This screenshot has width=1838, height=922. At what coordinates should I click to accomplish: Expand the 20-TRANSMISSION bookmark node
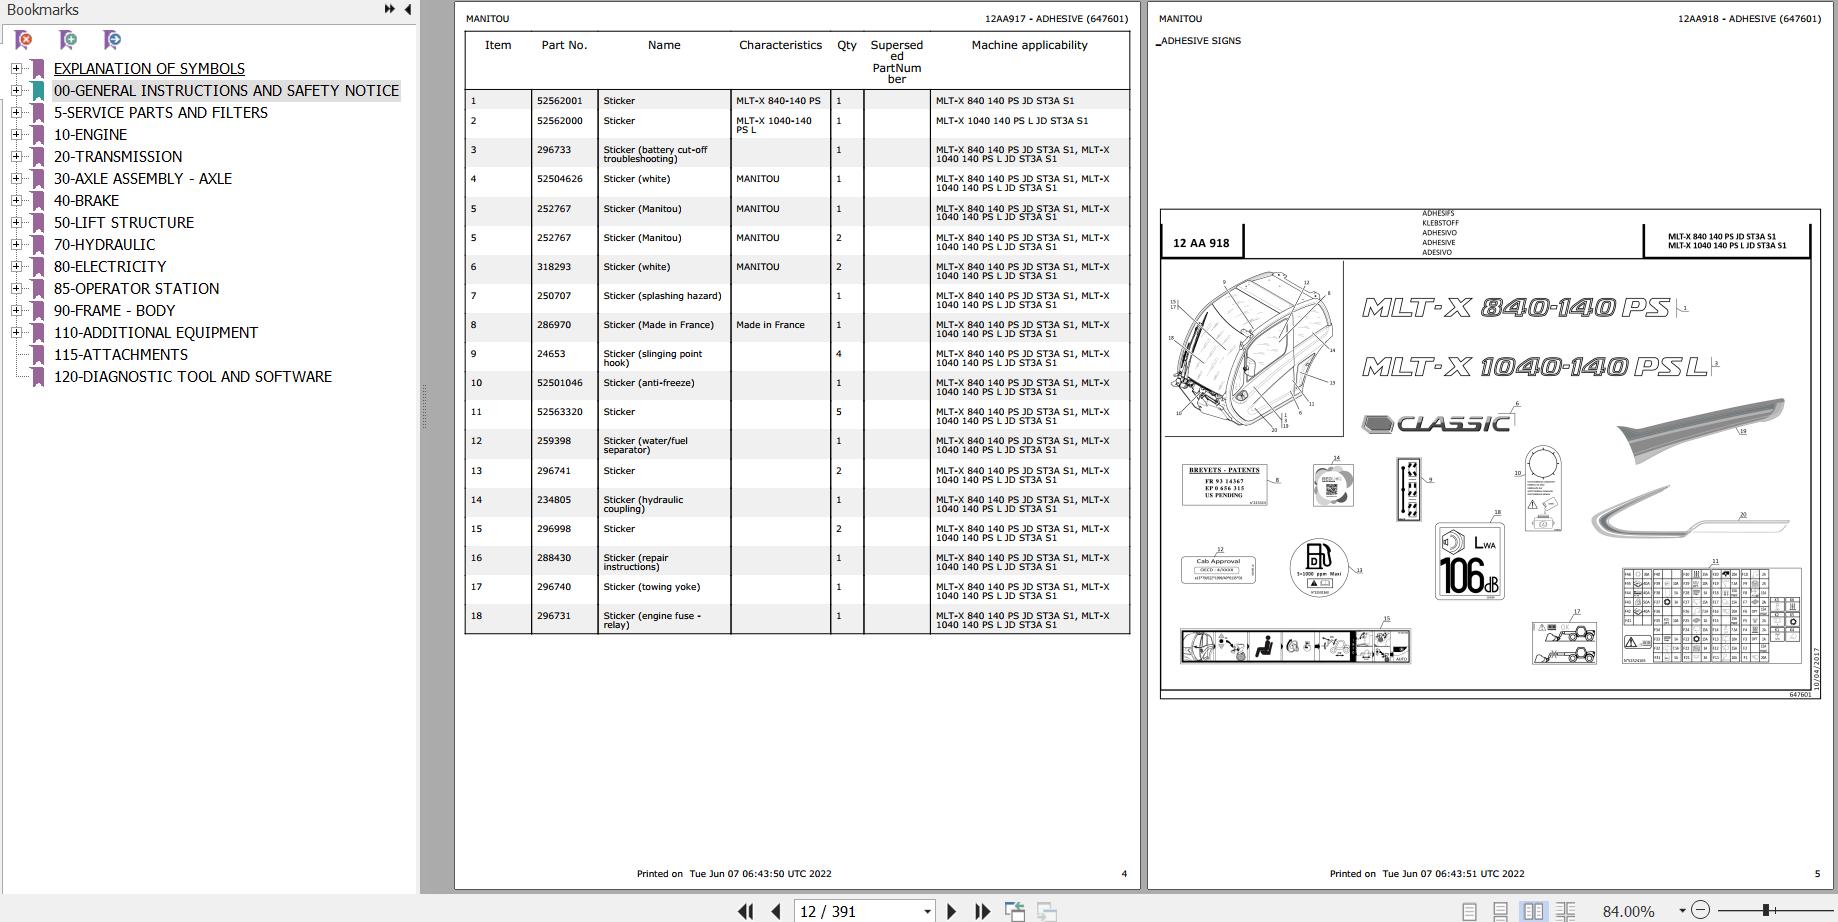16,157
